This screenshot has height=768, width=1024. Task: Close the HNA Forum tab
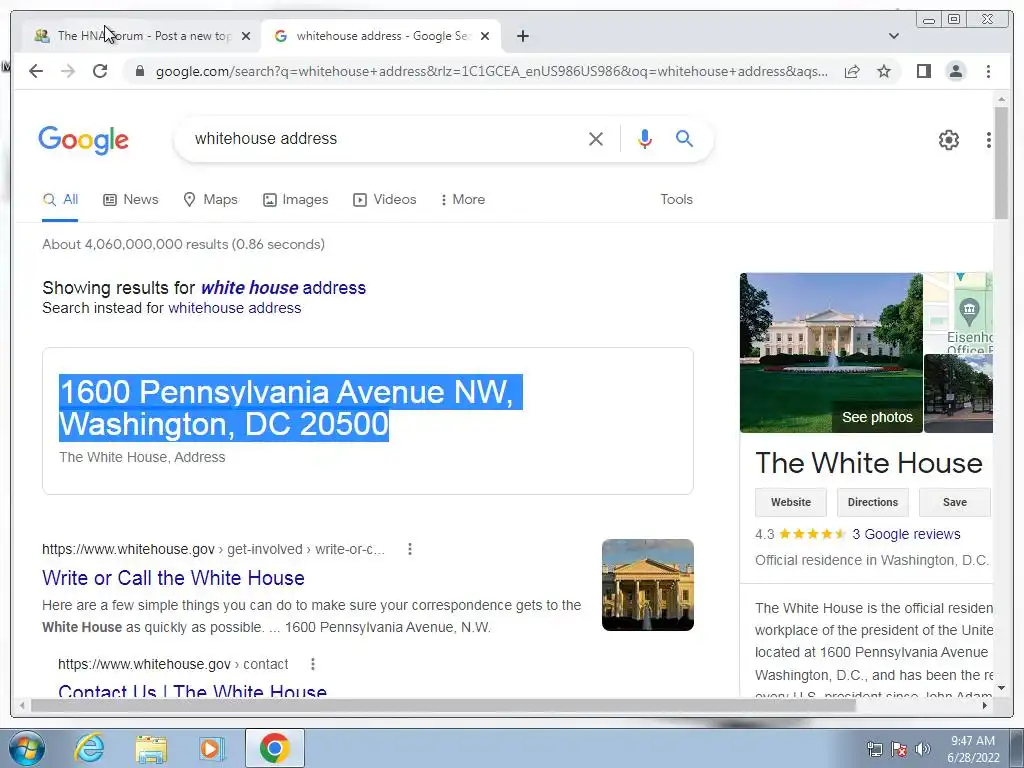click(246, 36)
